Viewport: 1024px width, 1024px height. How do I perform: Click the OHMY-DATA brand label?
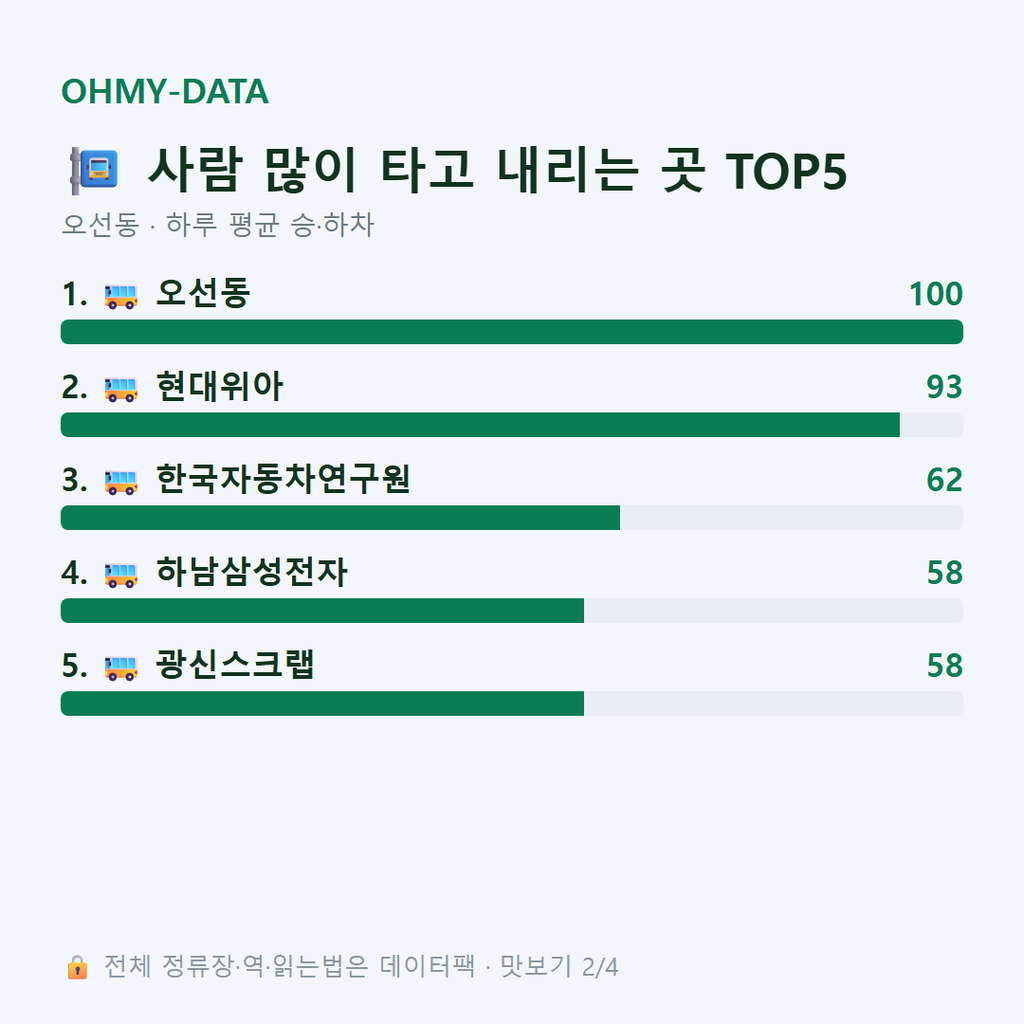tap(165, 91)
